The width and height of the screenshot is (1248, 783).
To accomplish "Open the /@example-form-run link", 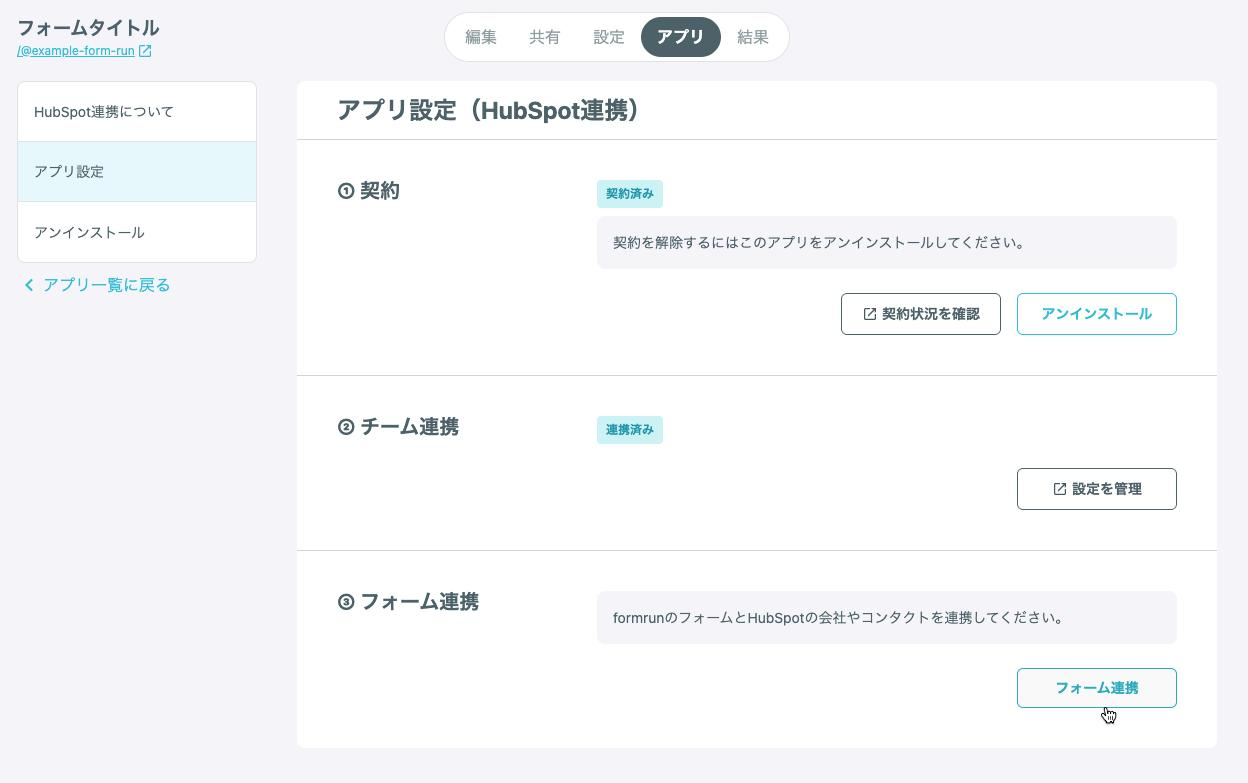I will pyautogui.click(x=76, y=51).
